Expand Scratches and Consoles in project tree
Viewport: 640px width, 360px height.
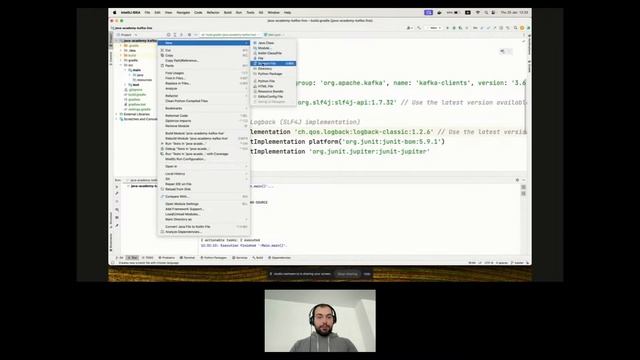(117, 119)
